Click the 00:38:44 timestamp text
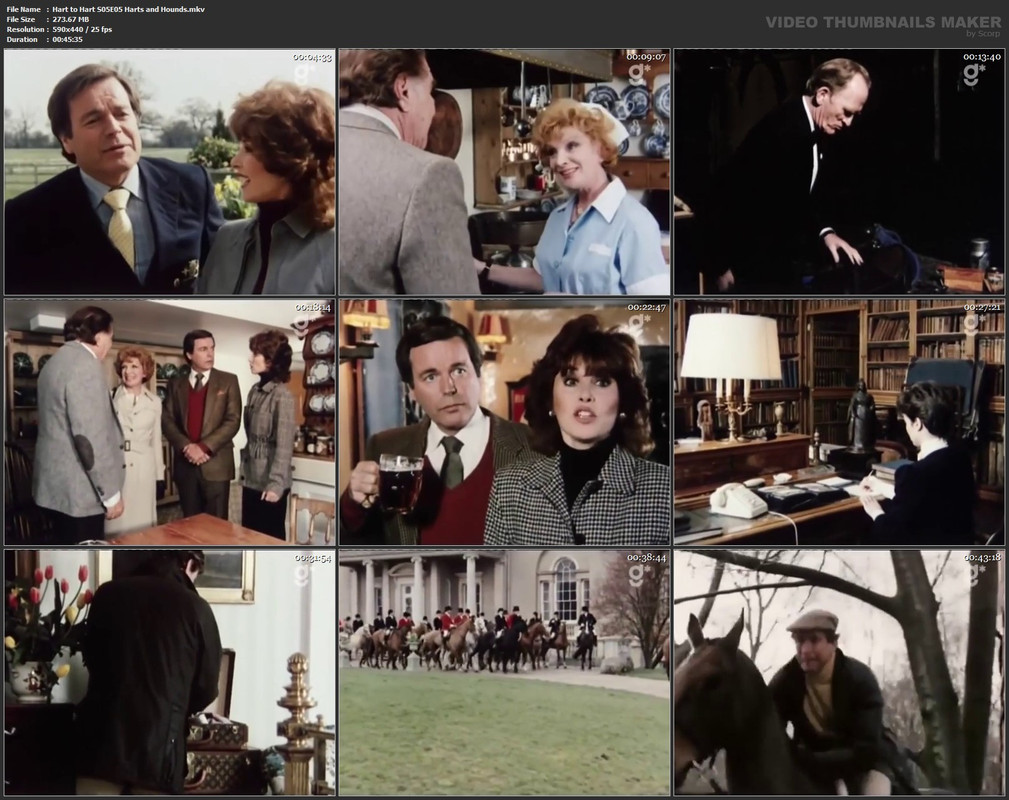This screenshot has height=800, width=1009. [x=647, y=558]
